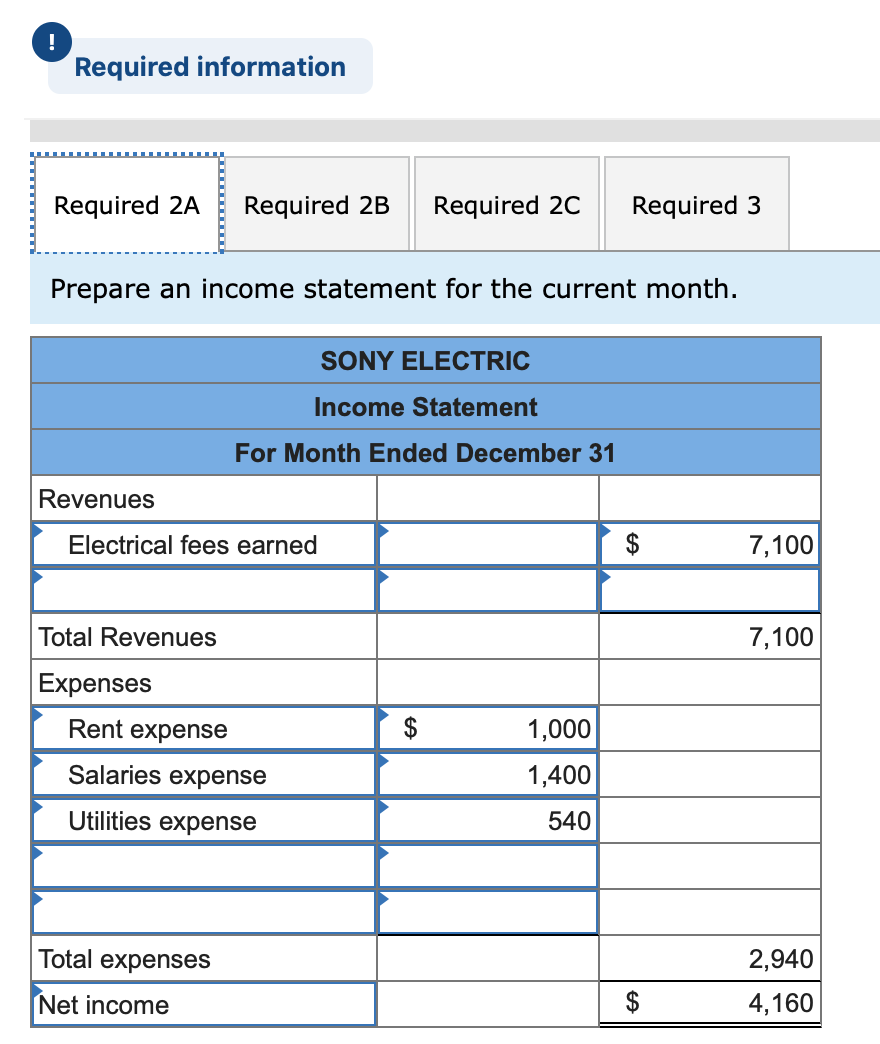Click the Required 2A tab
The image size is (880, 1044).
[127, 204]
